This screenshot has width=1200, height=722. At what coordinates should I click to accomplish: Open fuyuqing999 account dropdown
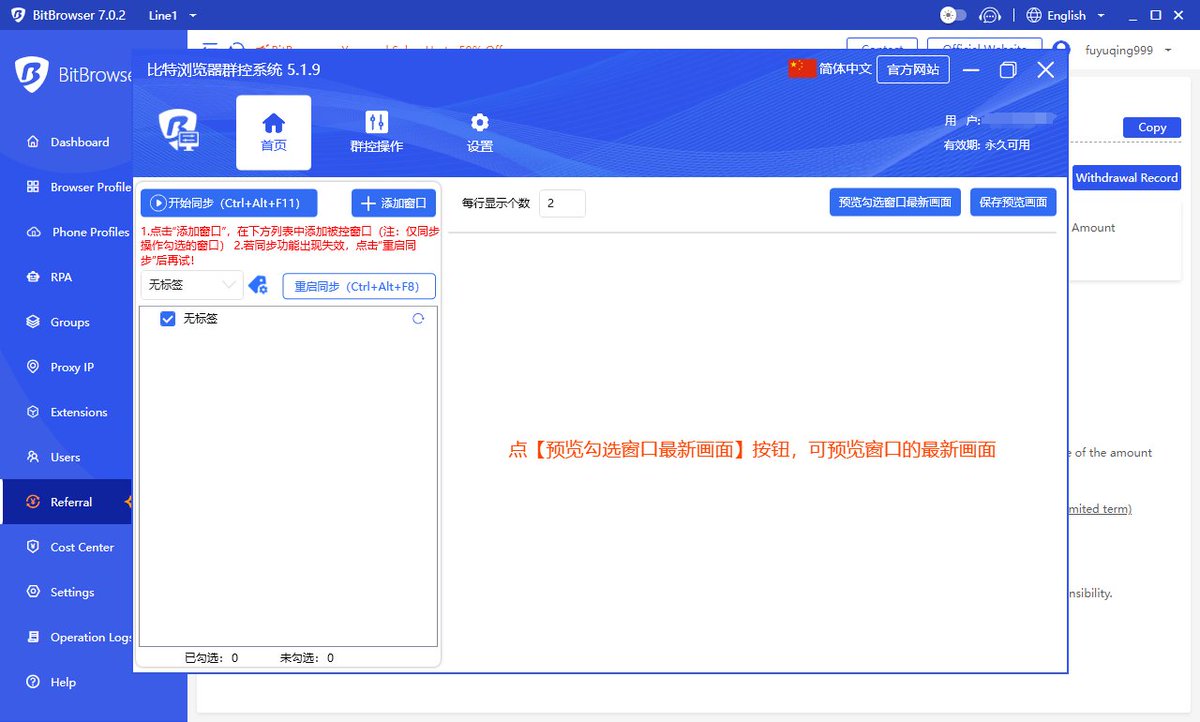click(1128, 50)
